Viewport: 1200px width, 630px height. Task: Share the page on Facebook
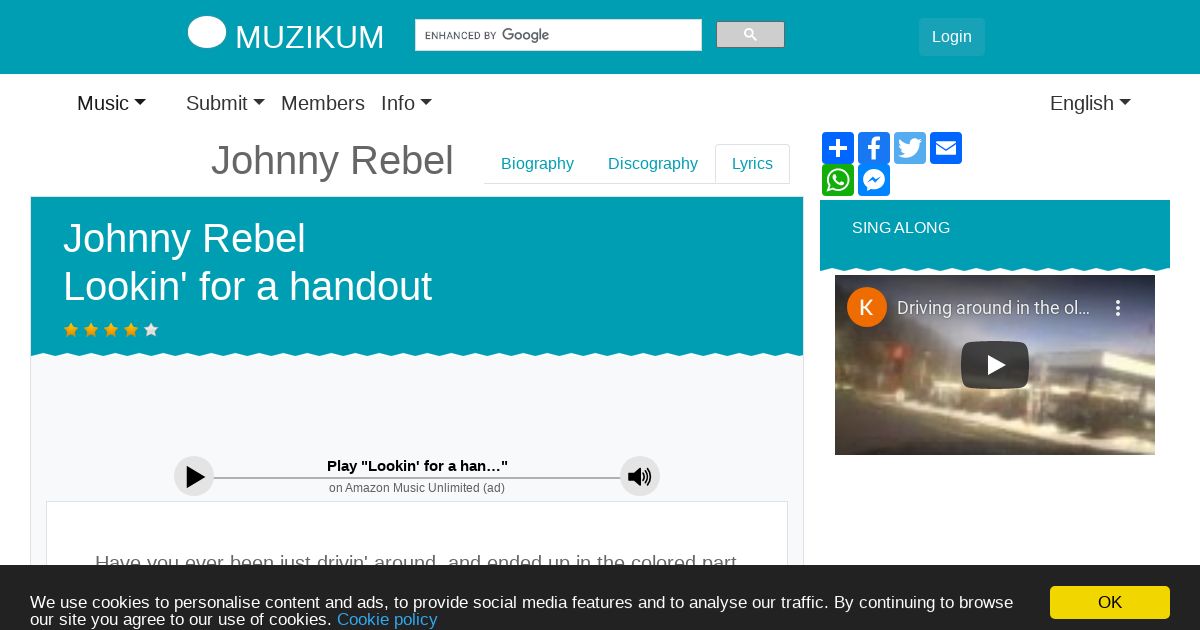tap(874, 148)
